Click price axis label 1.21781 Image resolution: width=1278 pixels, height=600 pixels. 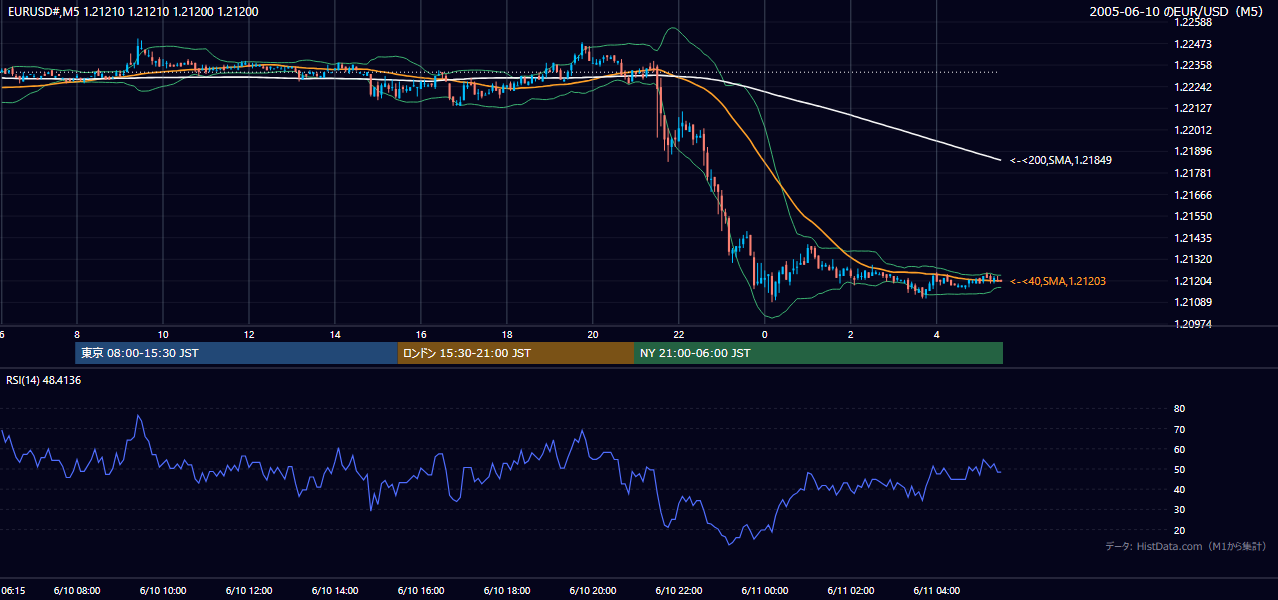[x=1194, y=173]
